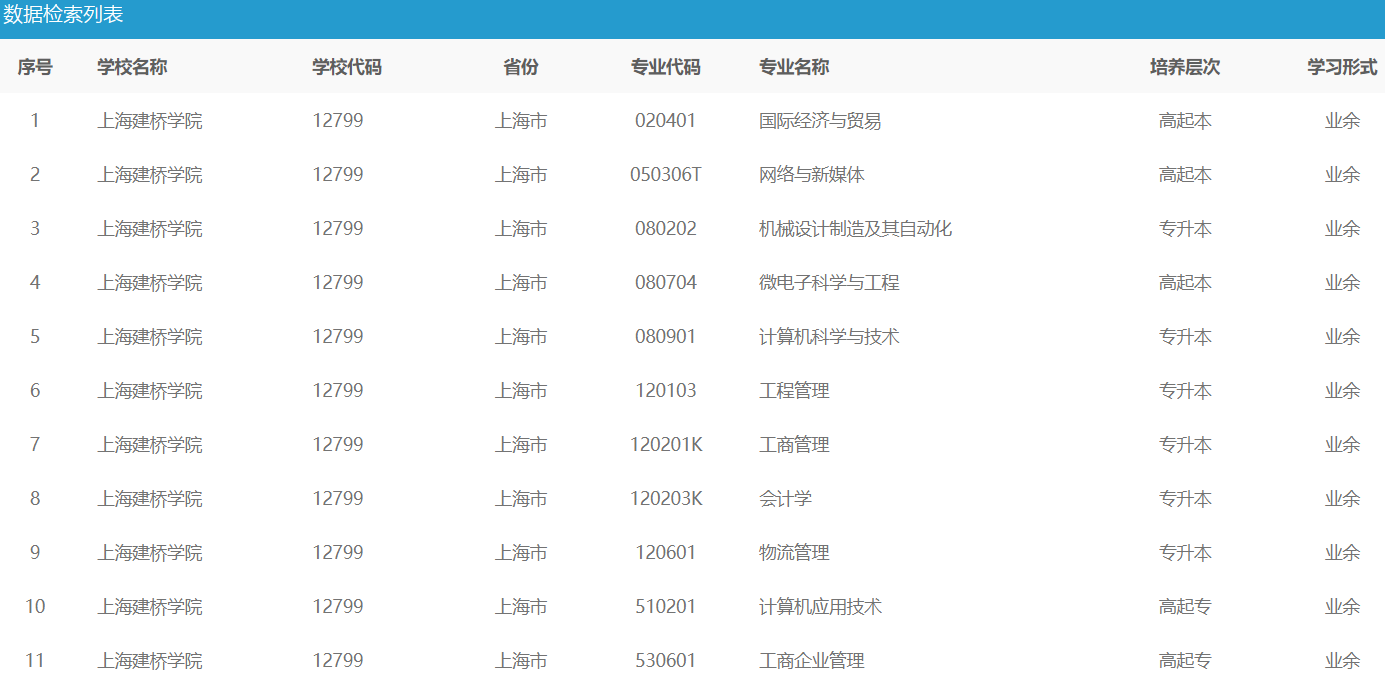Click the major name '工商管理'
The width and height of the screenshot is (1385, 684).
[794, 445]
